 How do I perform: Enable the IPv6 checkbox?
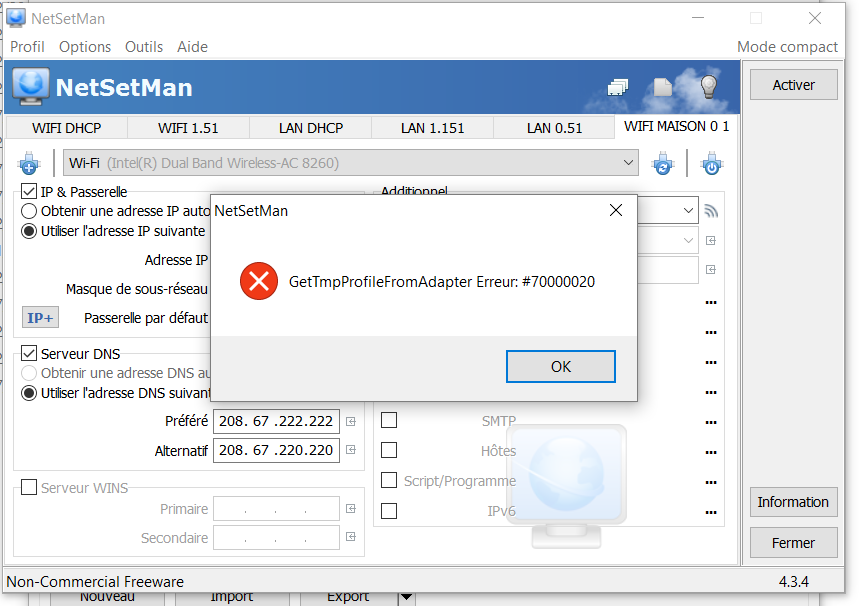pyautogui.click(x=389, y=511)
